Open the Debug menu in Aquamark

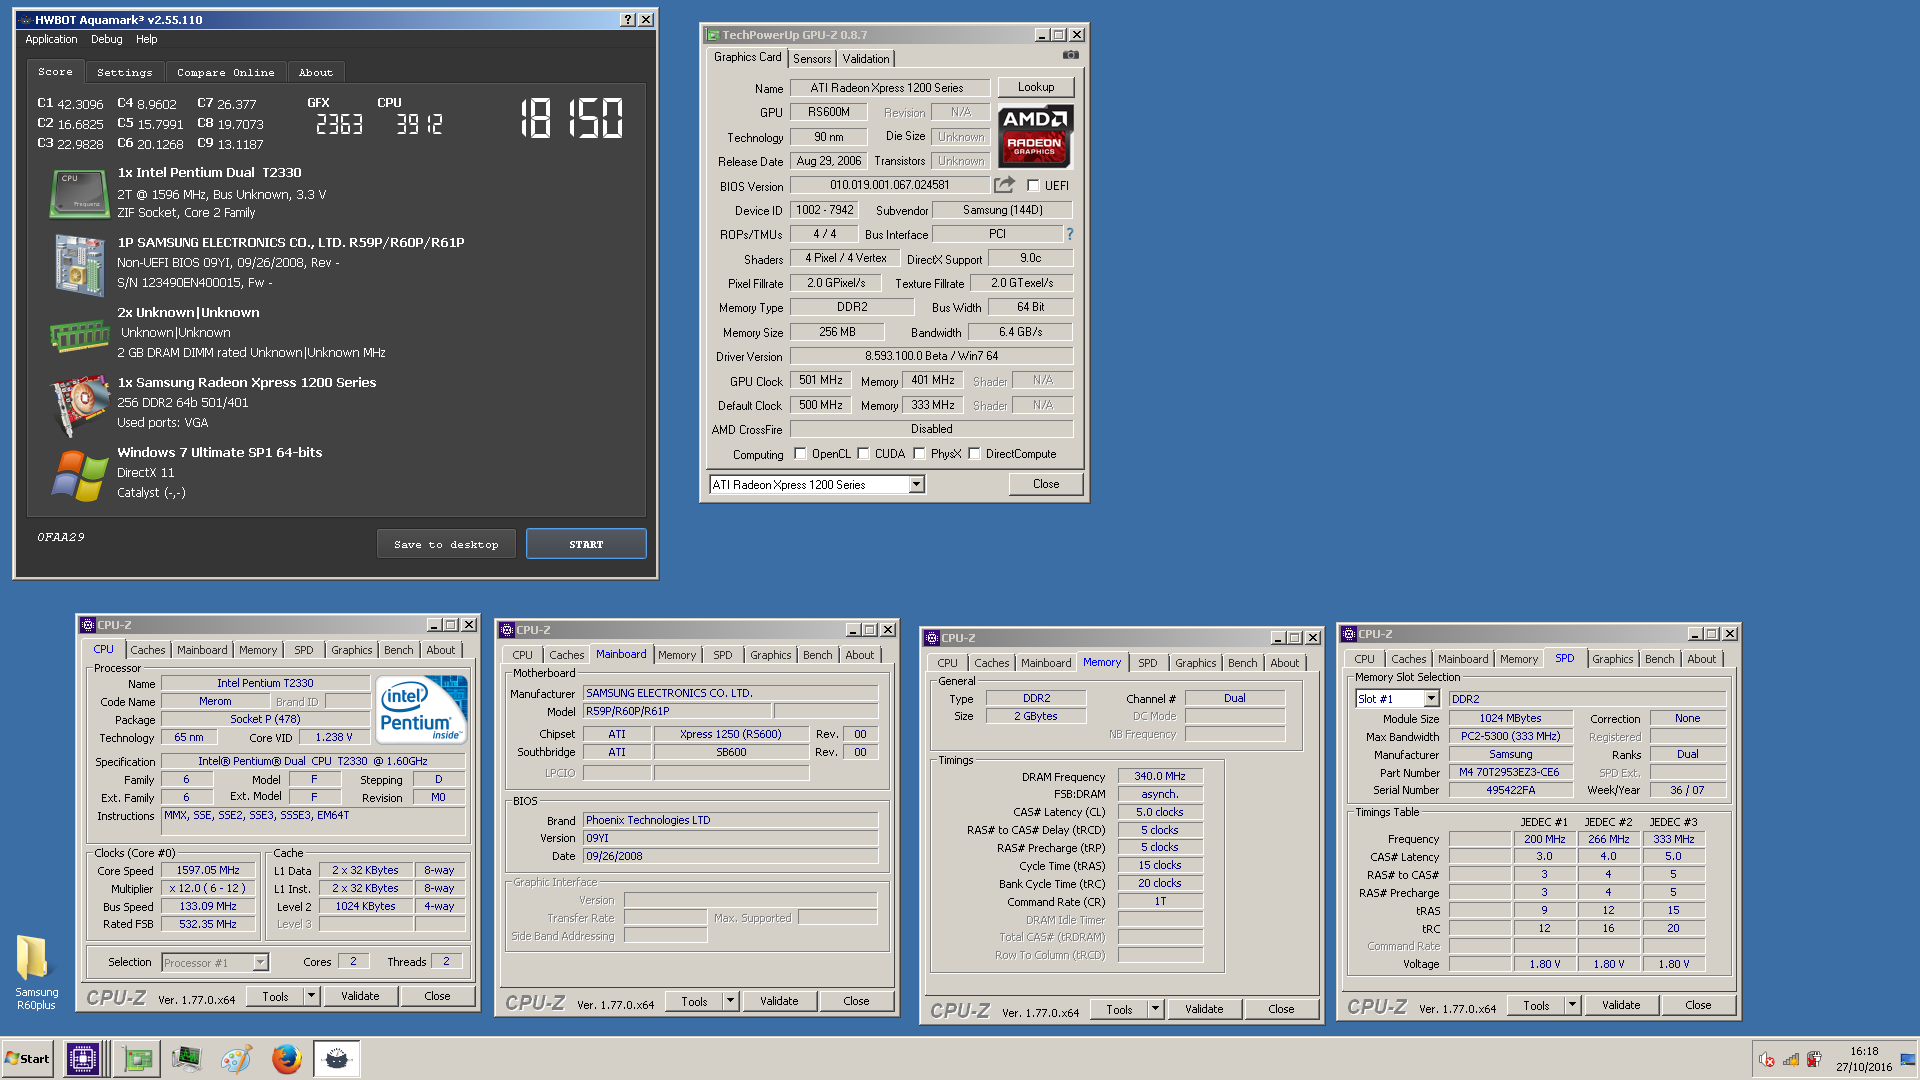[x=106, y=40]
